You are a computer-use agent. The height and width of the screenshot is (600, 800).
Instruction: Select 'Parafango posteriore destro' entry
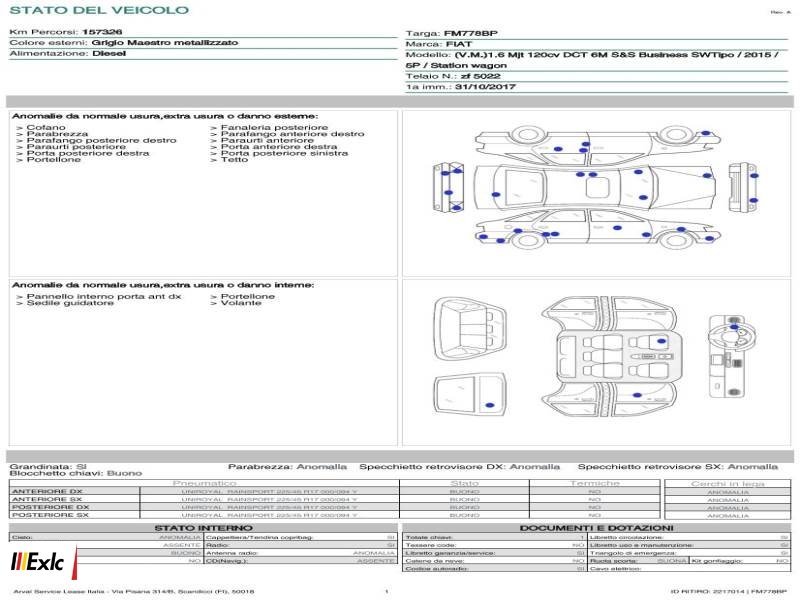pos(102,140)
